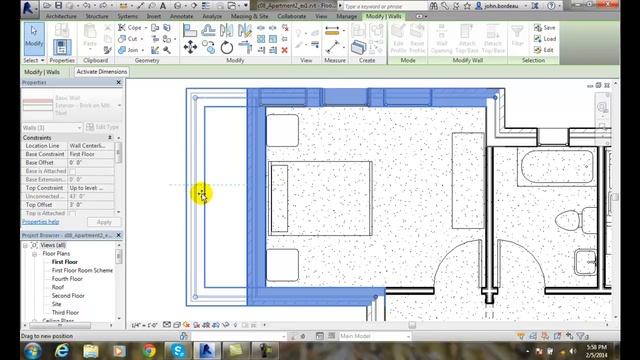Toggle the detail level view control
The height and width of the screenshot is (360, 640).
click(x=167, y=325)
